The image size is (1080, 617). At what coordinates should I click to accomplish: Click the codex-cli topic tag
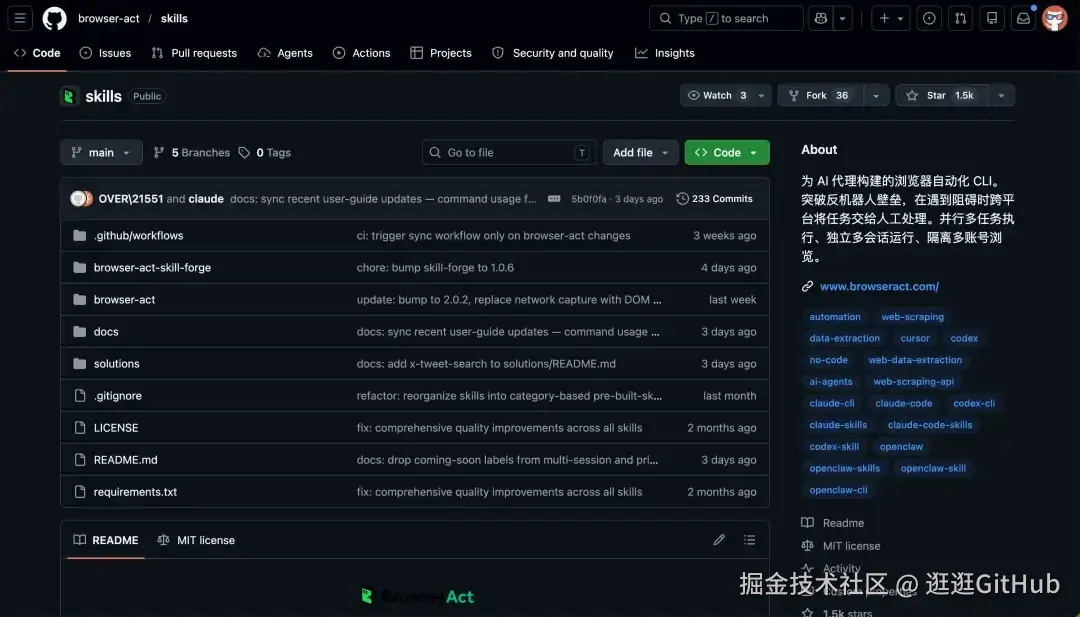pyautogui.click(x=974, y=404)
